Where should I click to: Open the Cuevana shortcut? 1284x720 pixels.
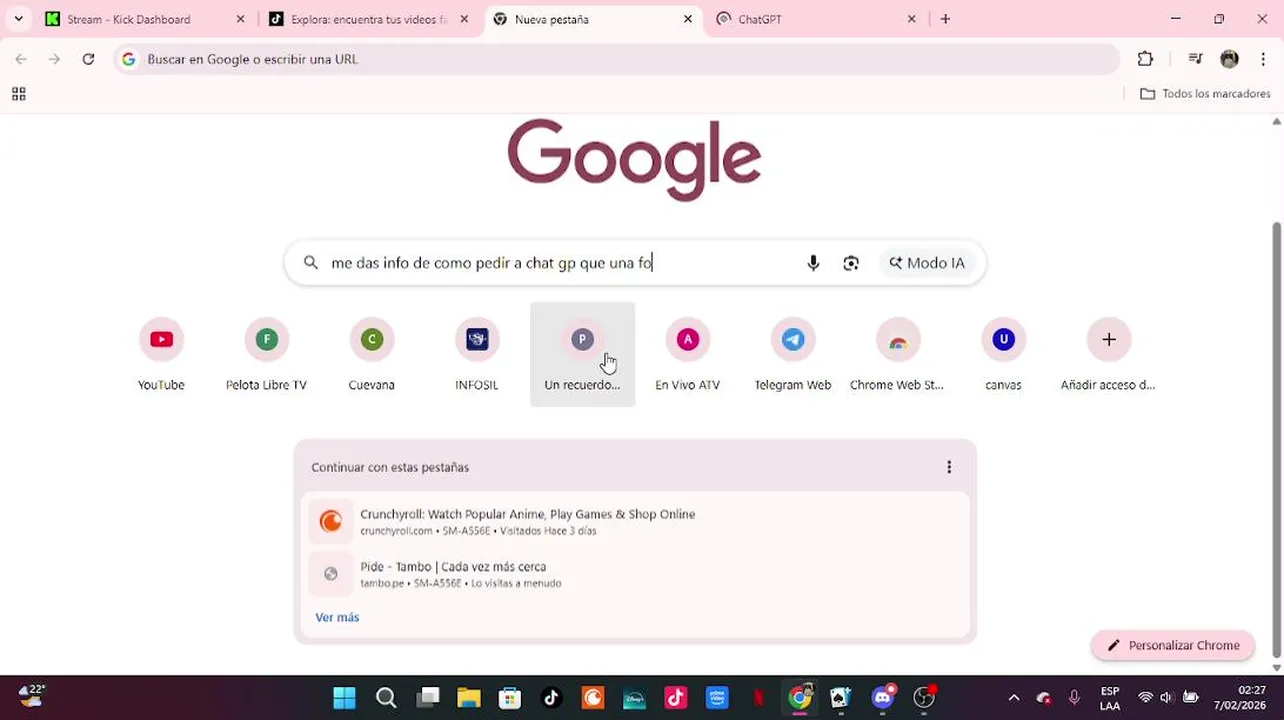pyautogui.click(x=371, y=354)
